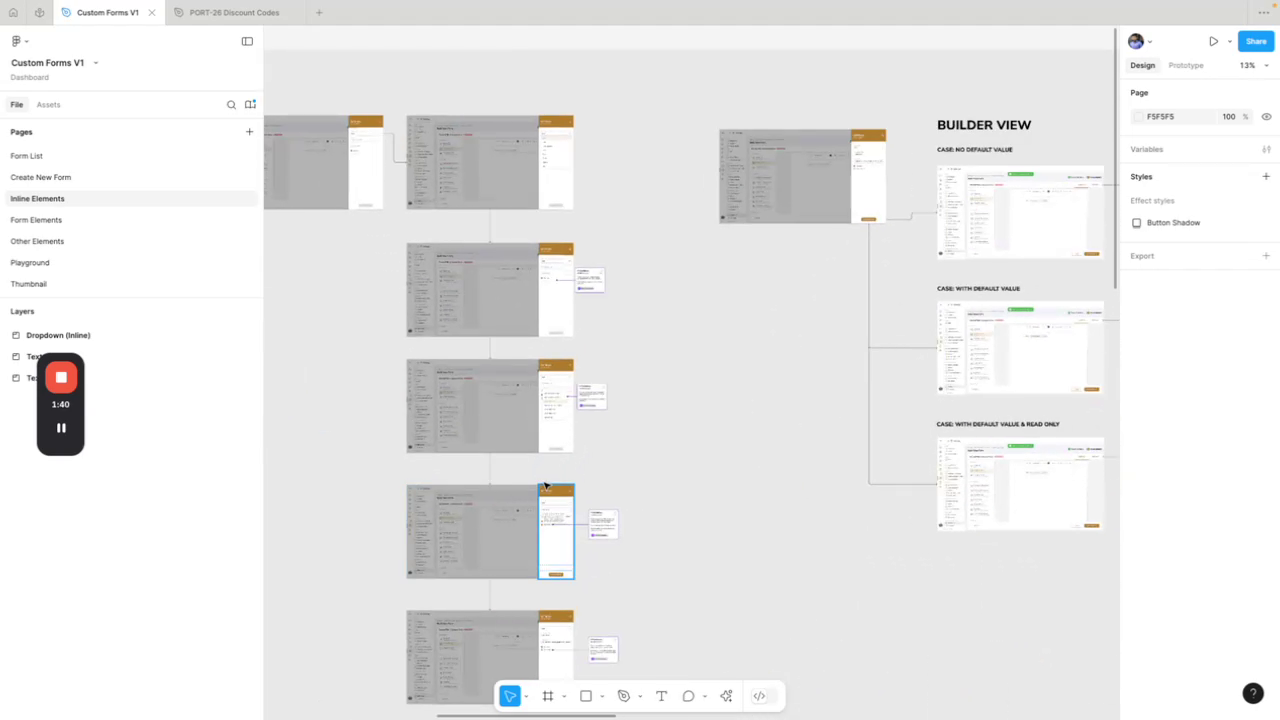Collapse the left sidebar panel
Viewport: 1280px width, 720px height.
[247, 41]
